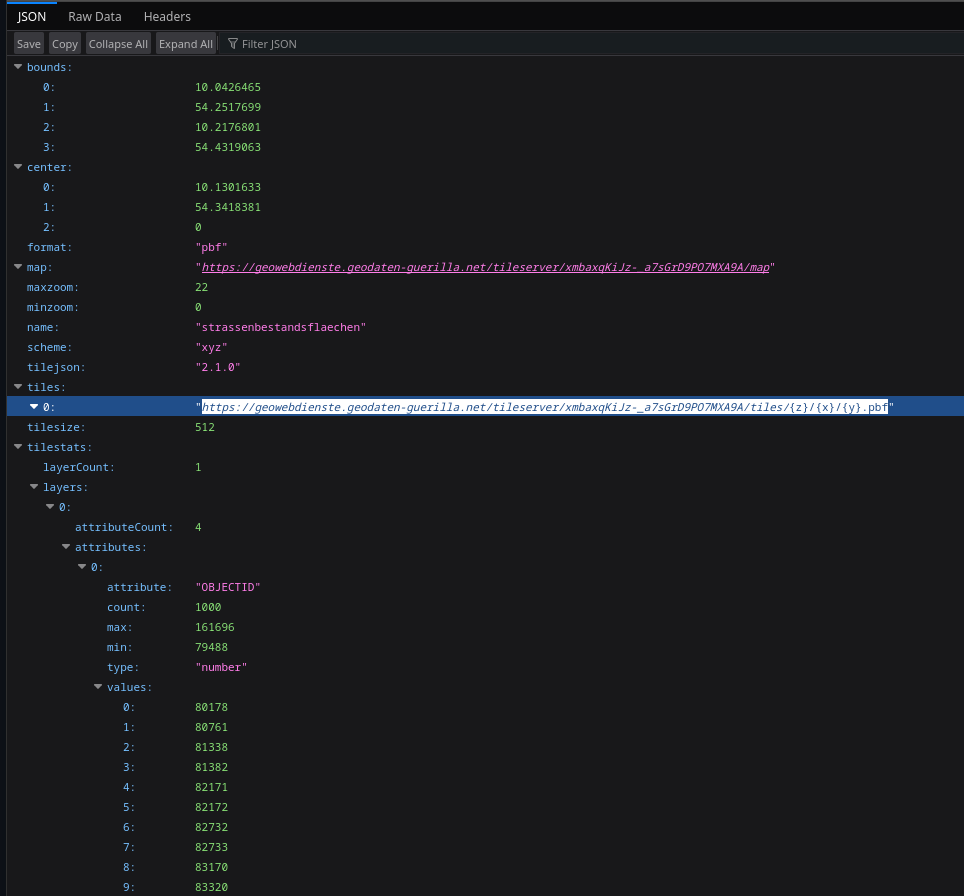Expand all JSON nodes
Viewport: 964px width, 896px height.
pos(186,43)
